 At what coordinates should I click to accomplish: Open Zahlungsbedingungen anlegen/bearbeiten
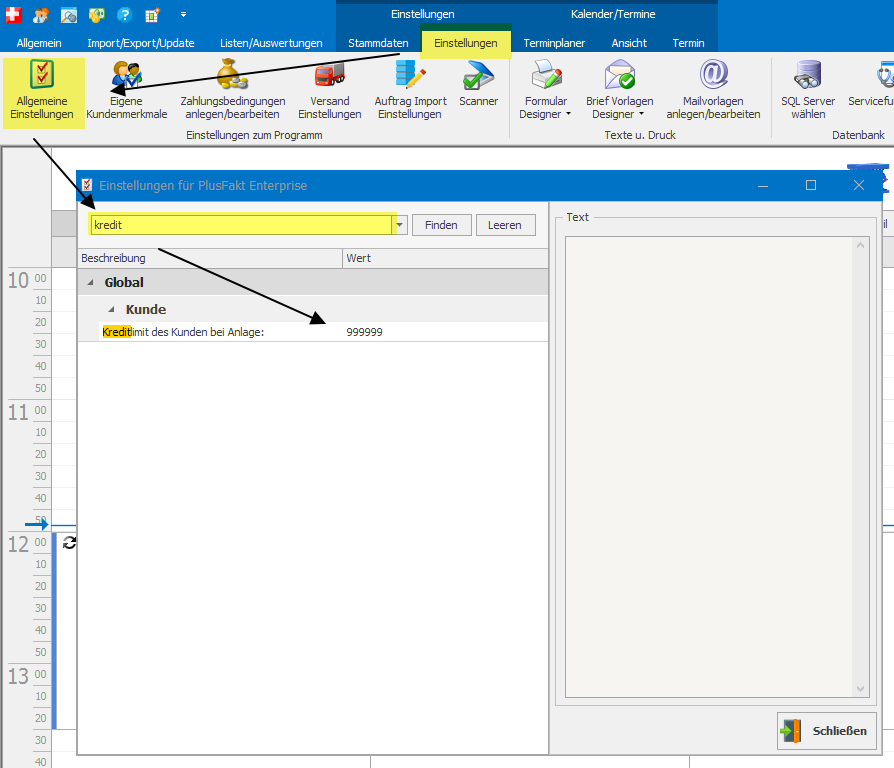pyautogui.click(x=233, y=91)
